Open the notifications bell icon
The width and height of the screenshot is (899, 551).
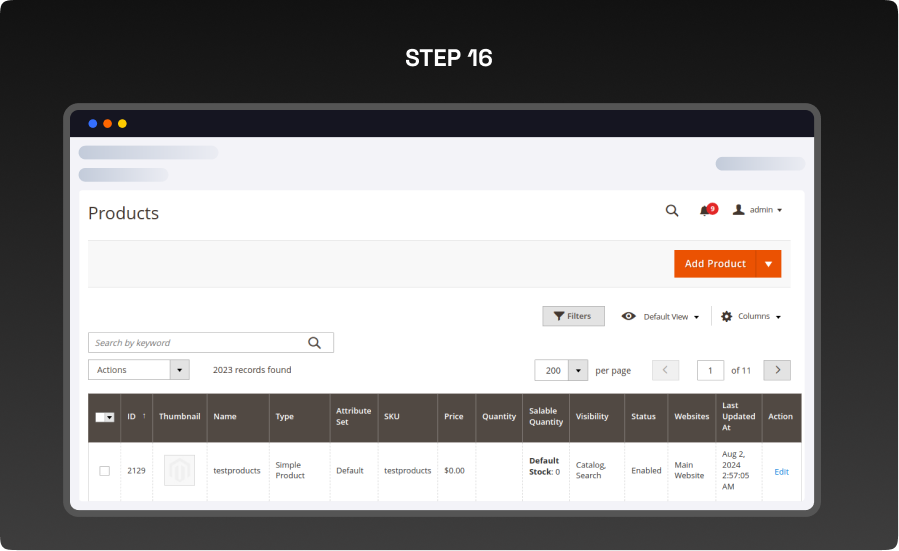[x=706, y=210]
